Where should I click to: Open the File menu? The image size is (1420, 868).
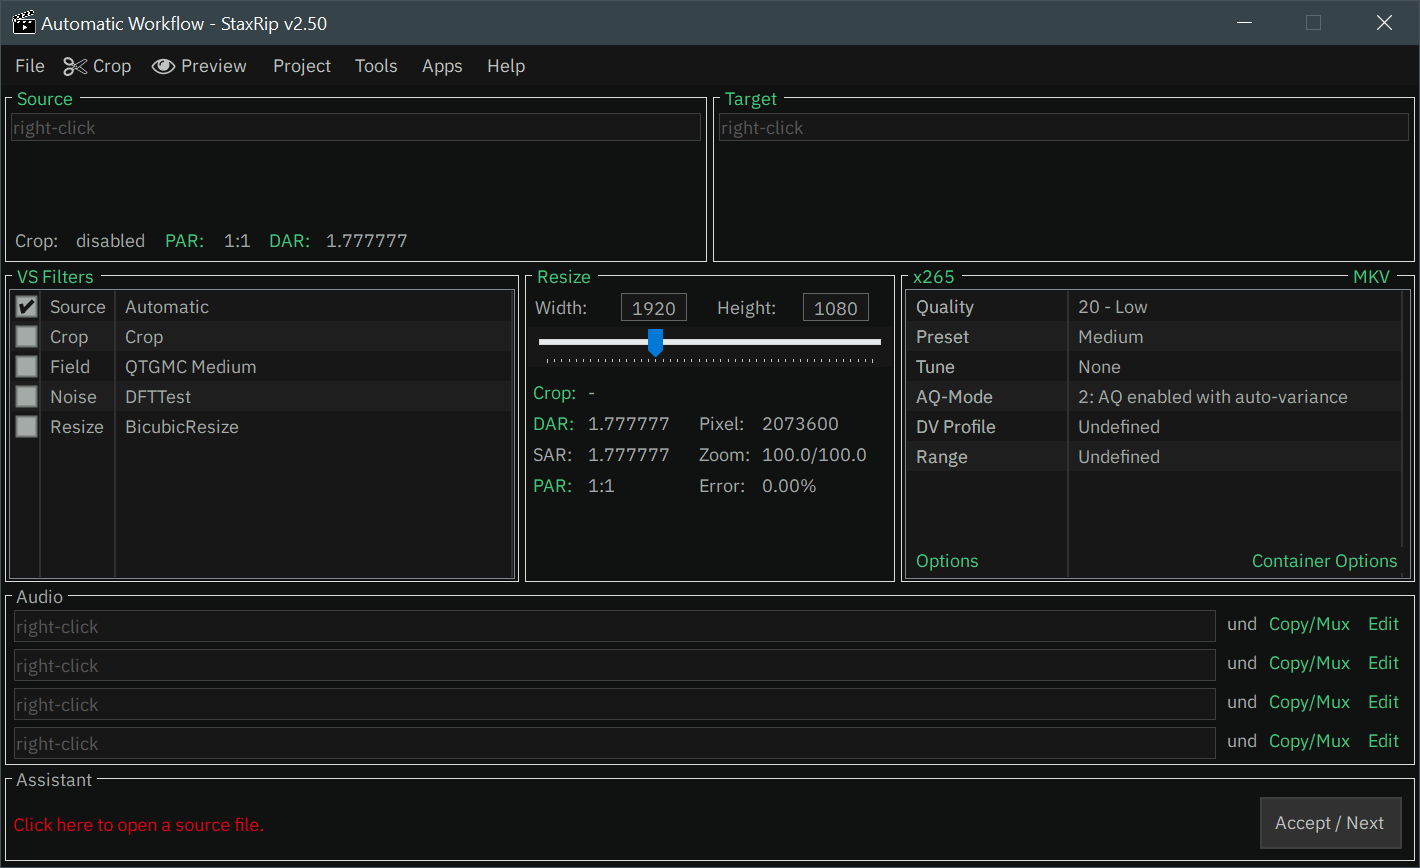click(30, 66)
